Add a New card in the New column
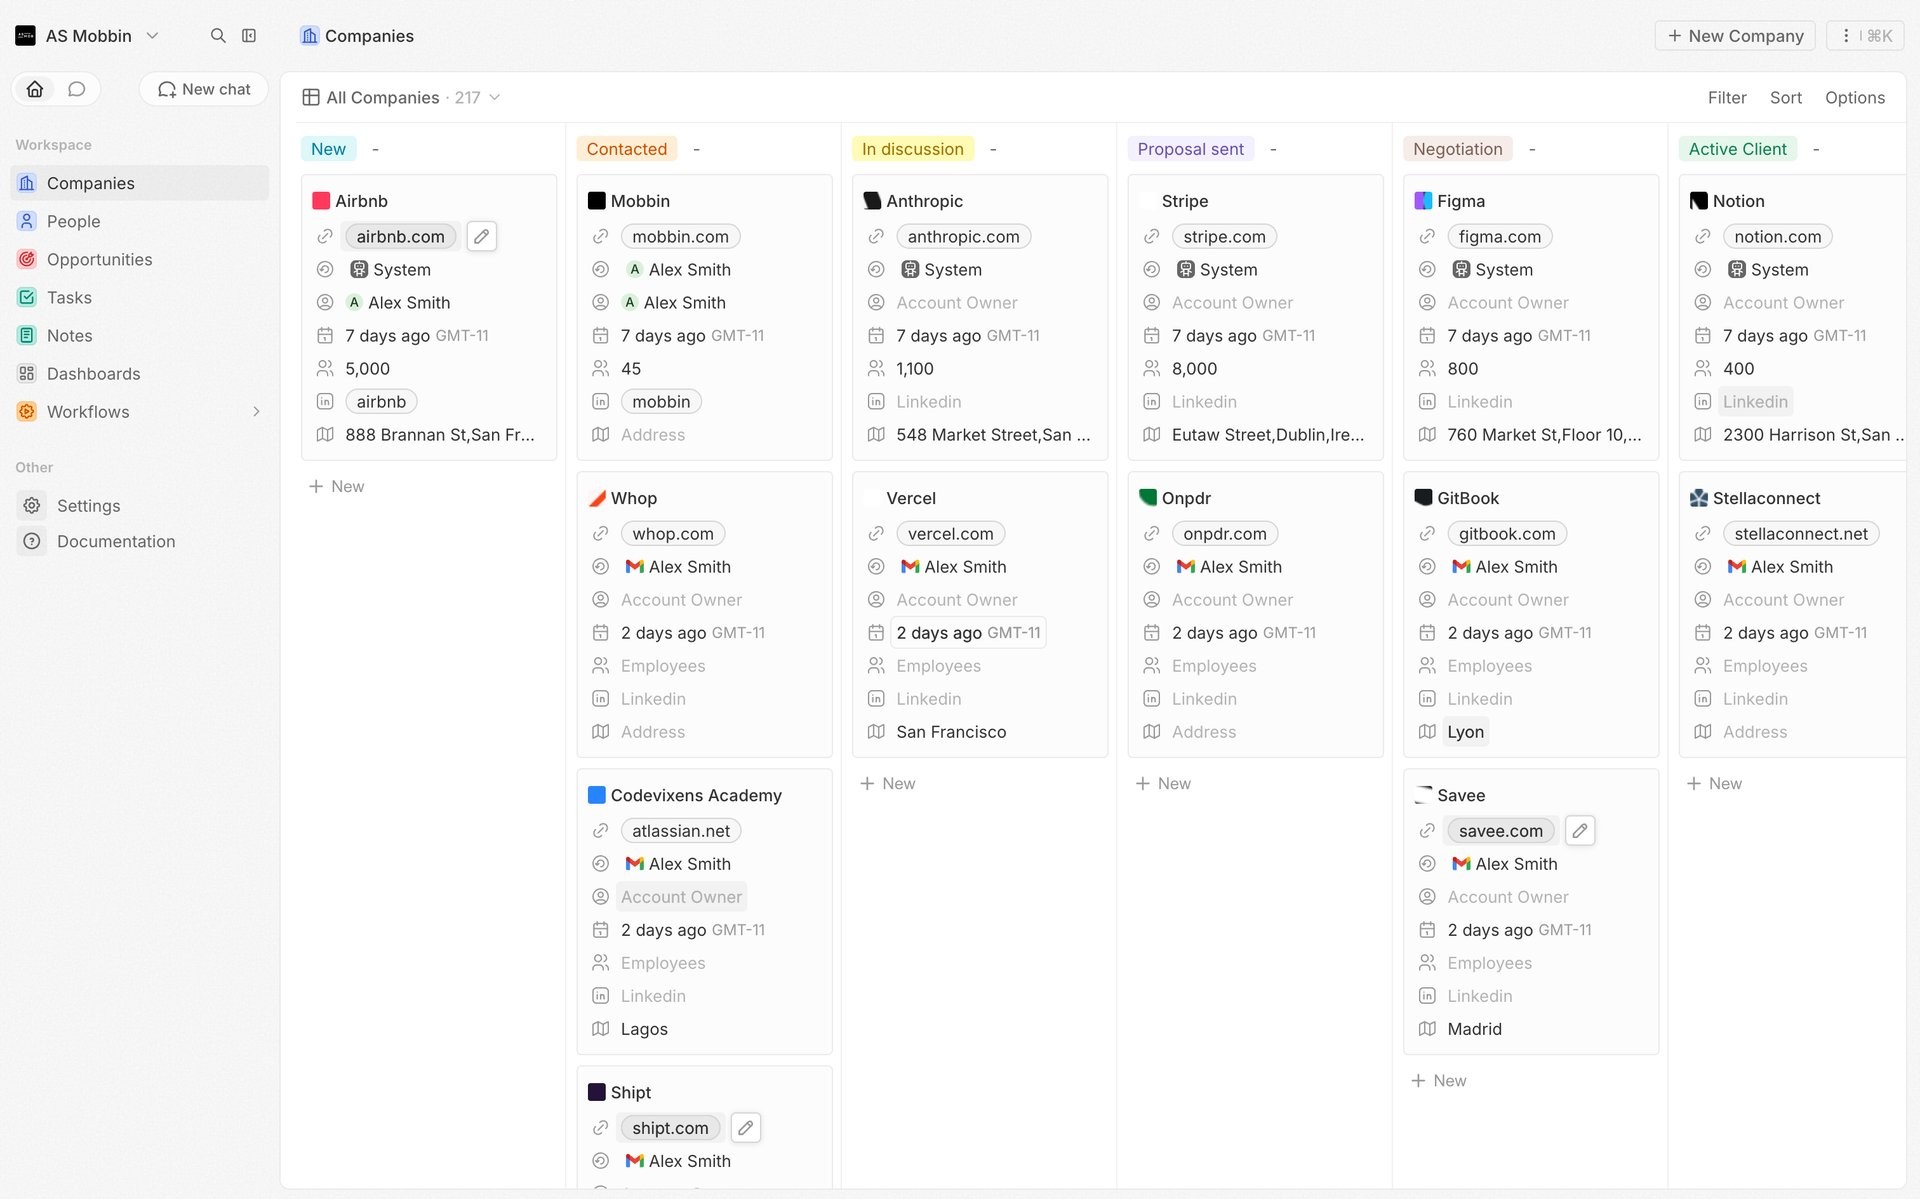The image size is (1920, 1199). click(337, 486)
